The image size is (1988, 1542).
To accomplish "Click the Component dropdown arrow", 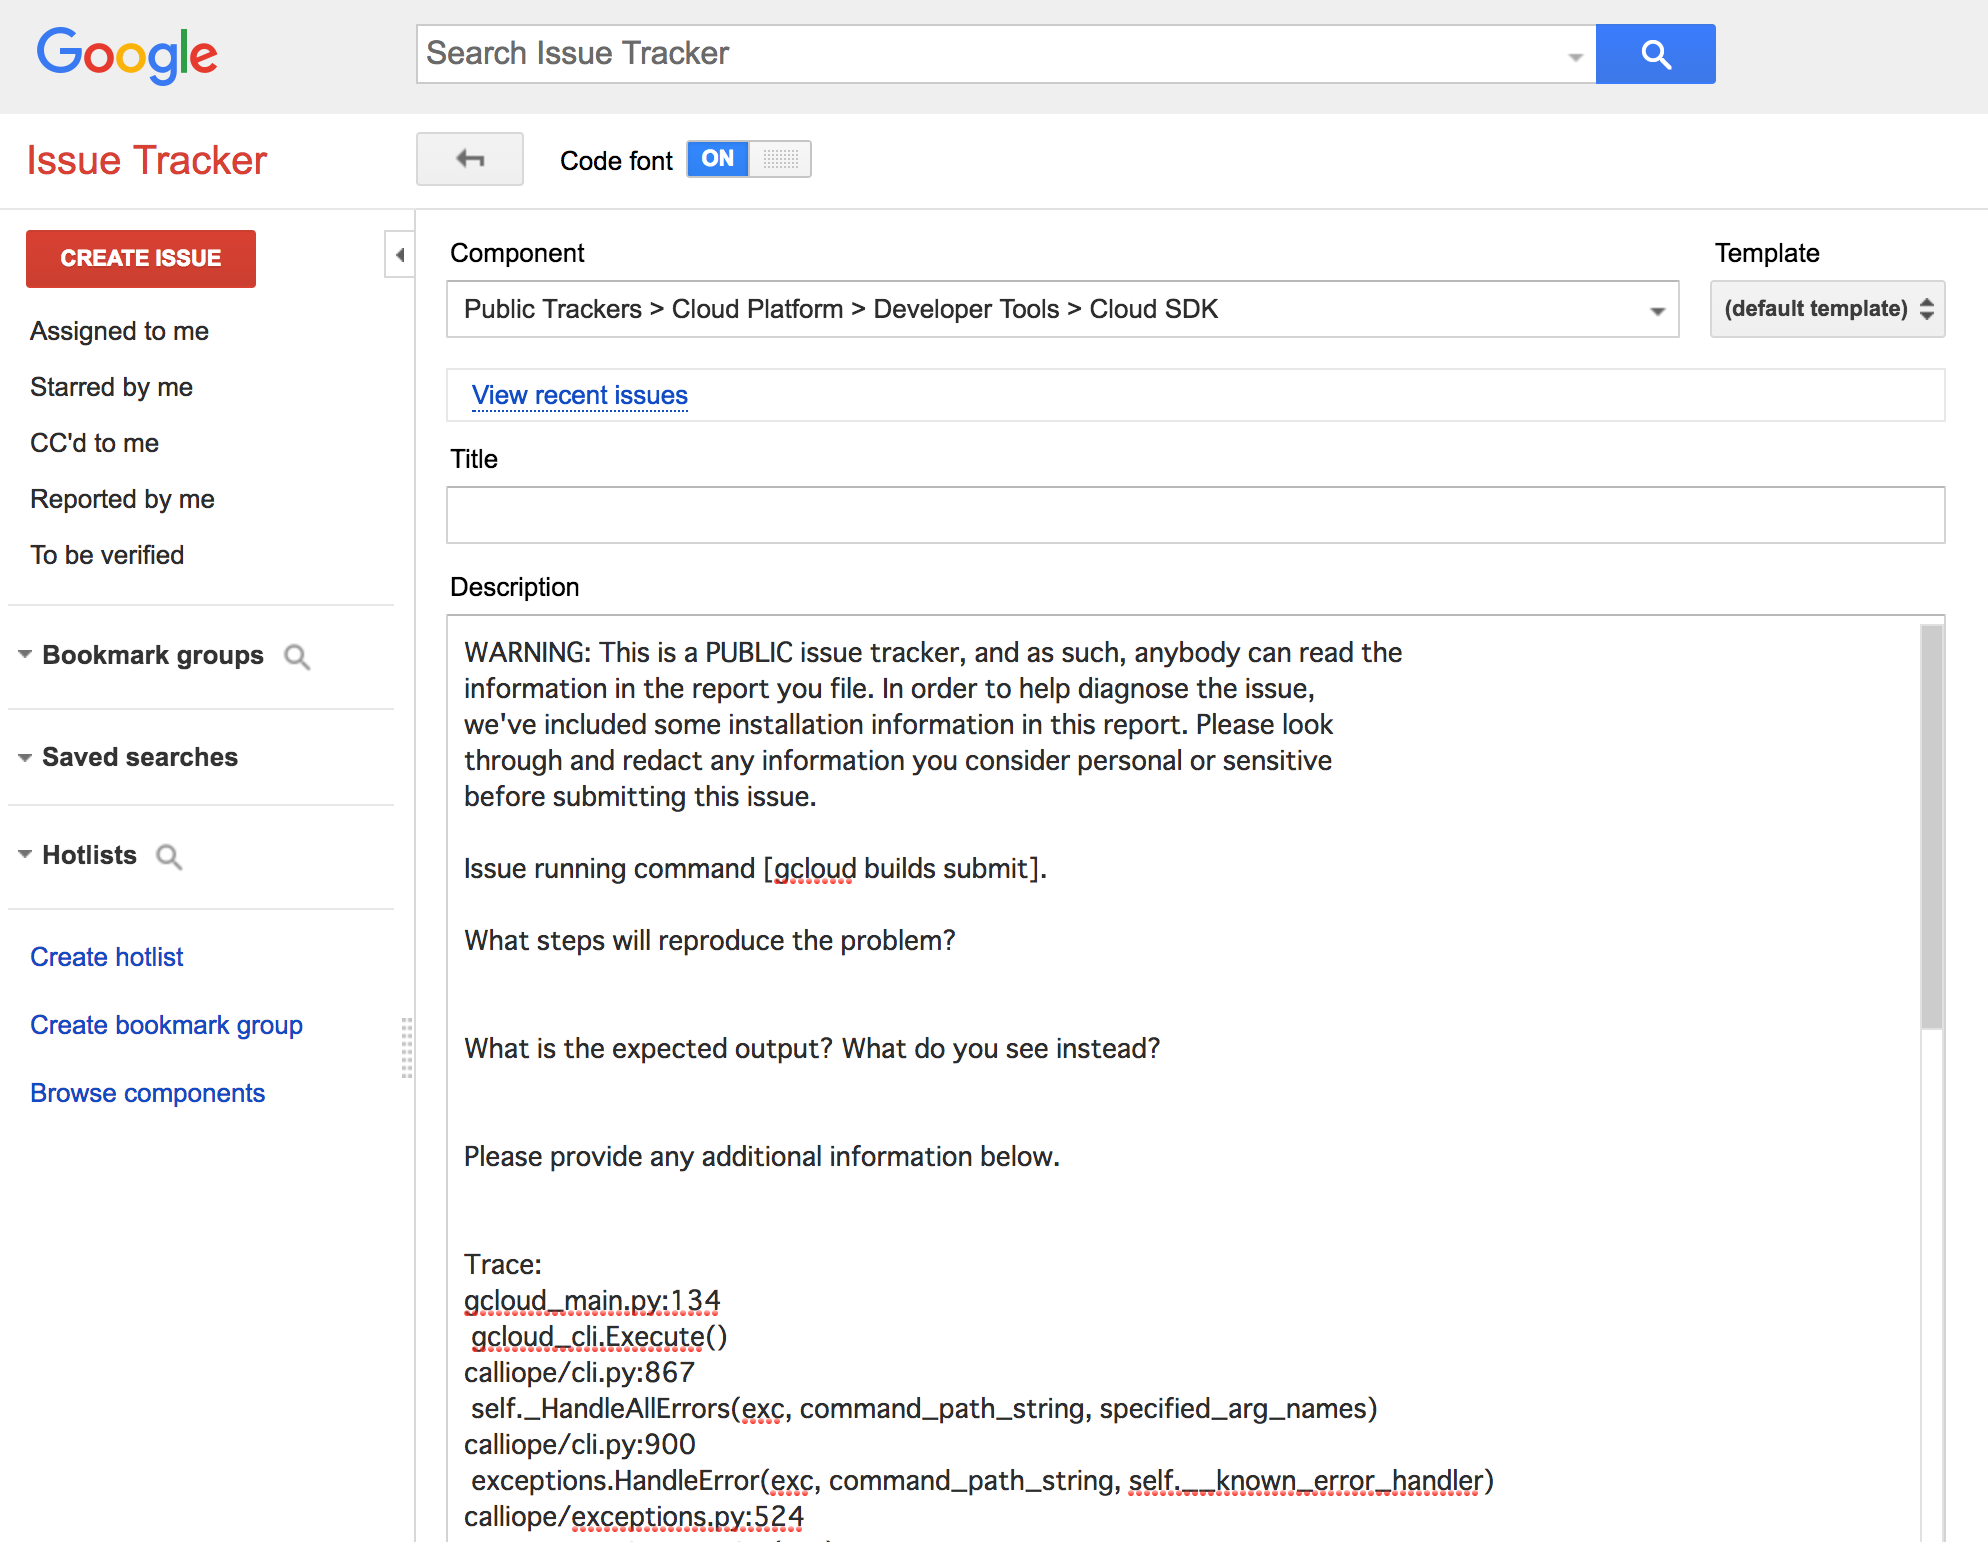I will click(x=1657, y=311).
